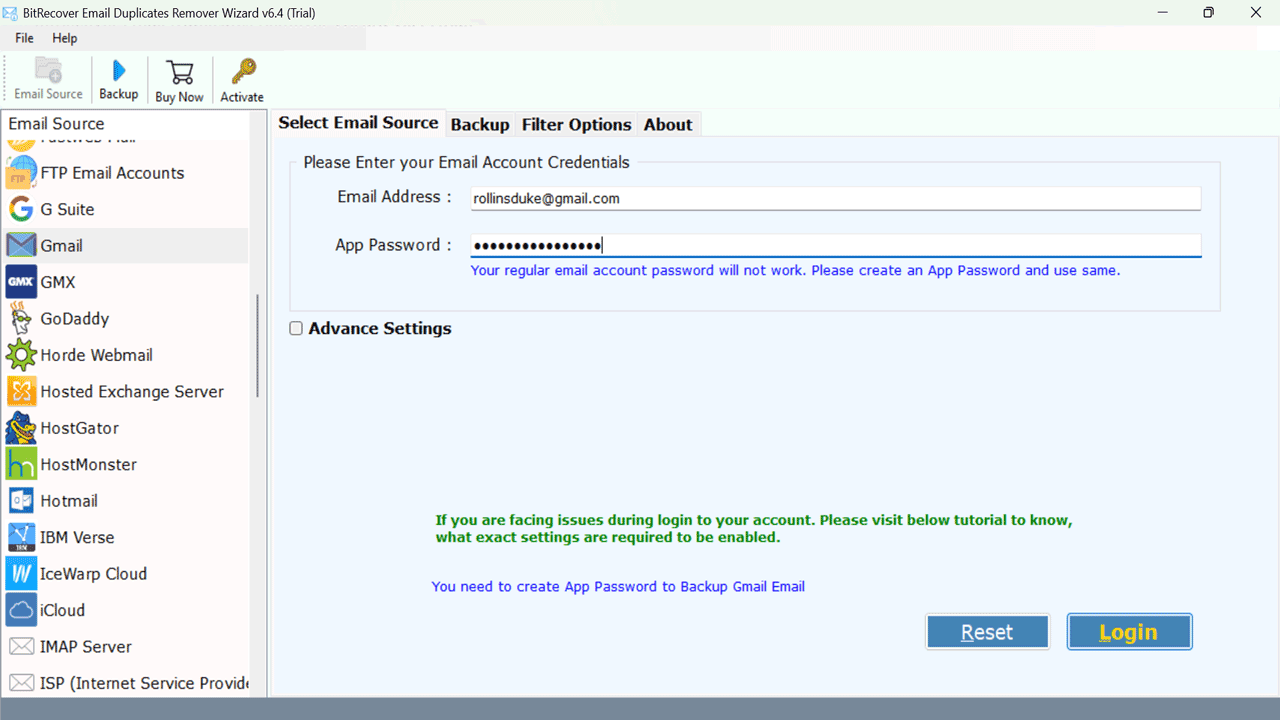1280x720 pixels.
Task: Click the Buy Now cart icon
Action: coord(180,72)
